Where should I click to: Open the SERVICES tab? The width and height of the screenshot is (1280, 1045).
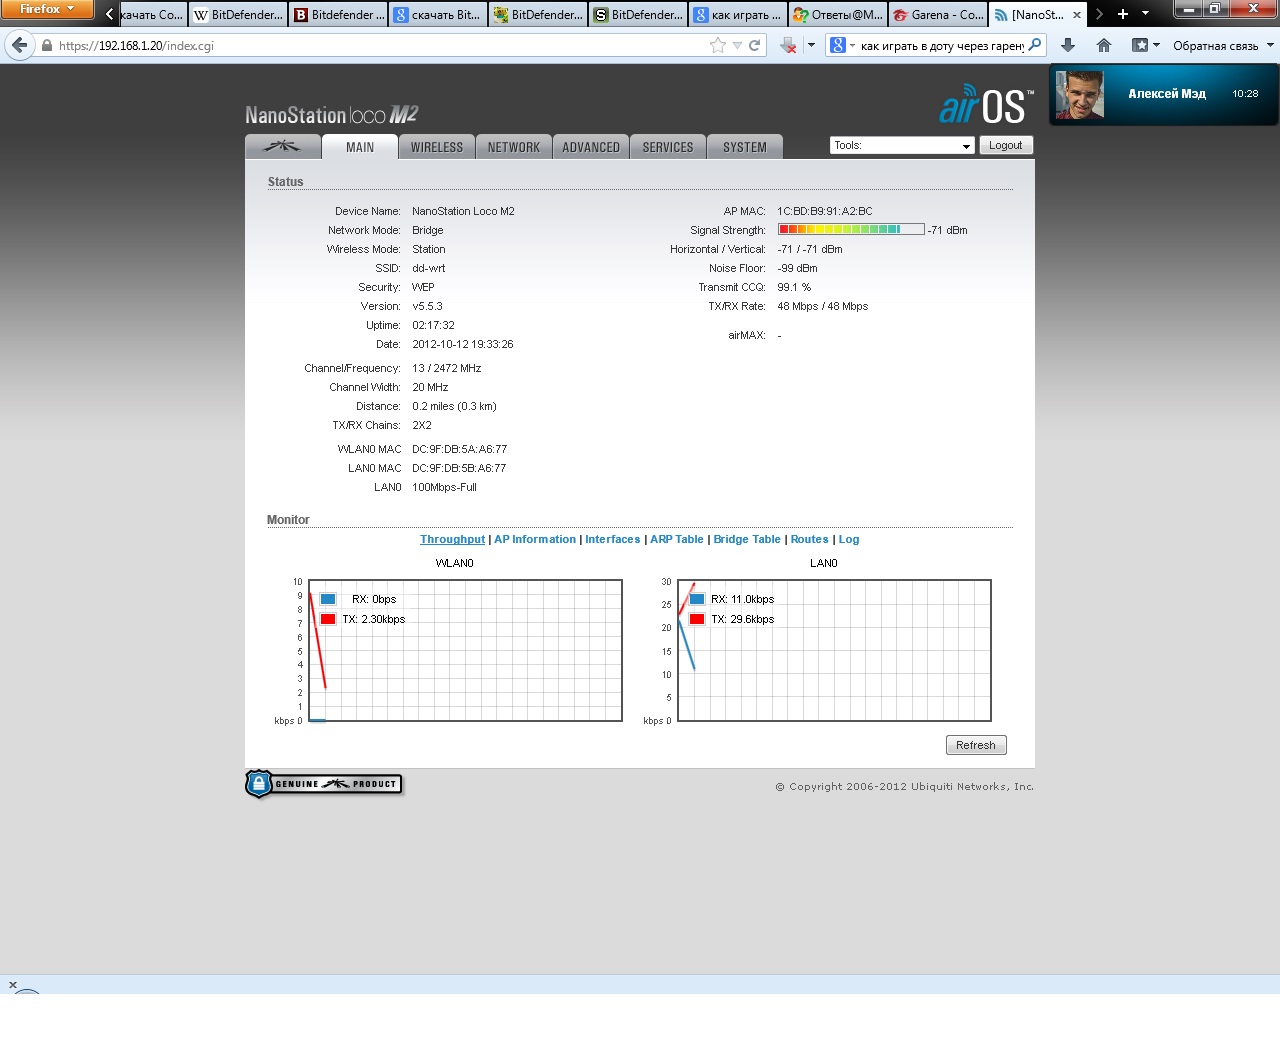[x=668, y=147]
